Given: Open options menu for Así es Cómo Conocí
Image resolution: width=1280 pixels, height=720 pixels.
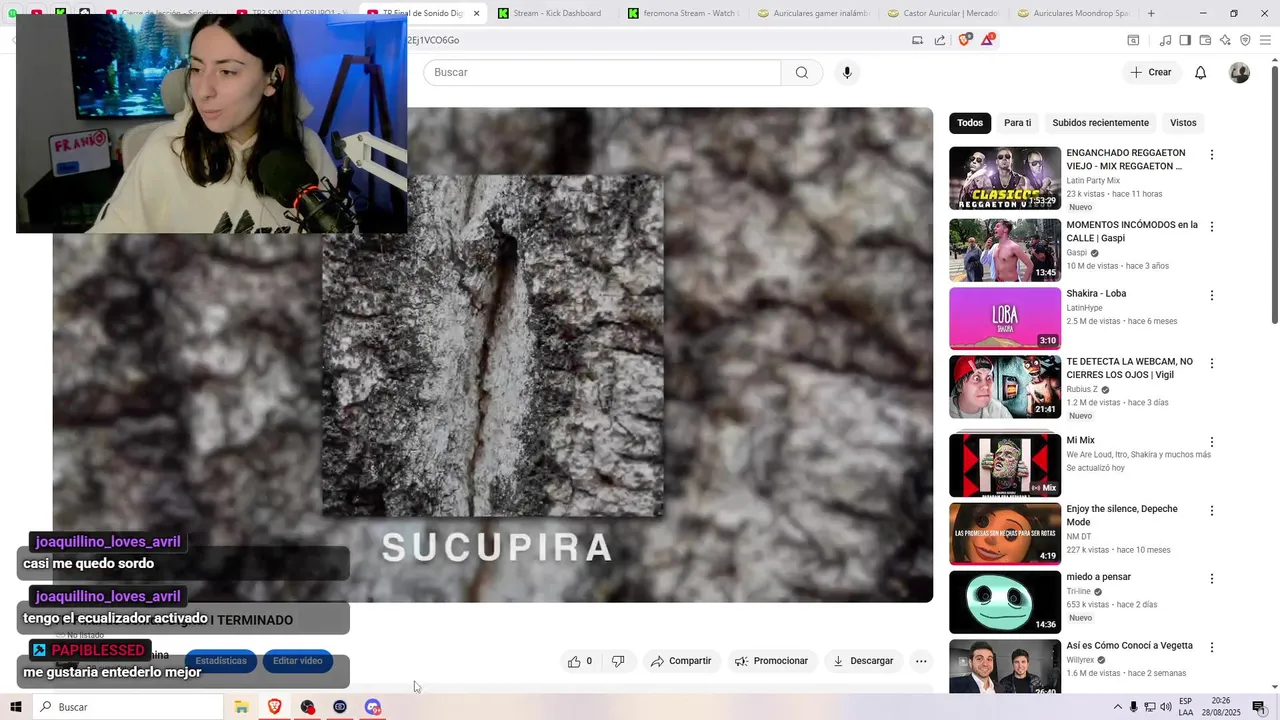Looking at the screenshot, I should [x=1212, y=647].
